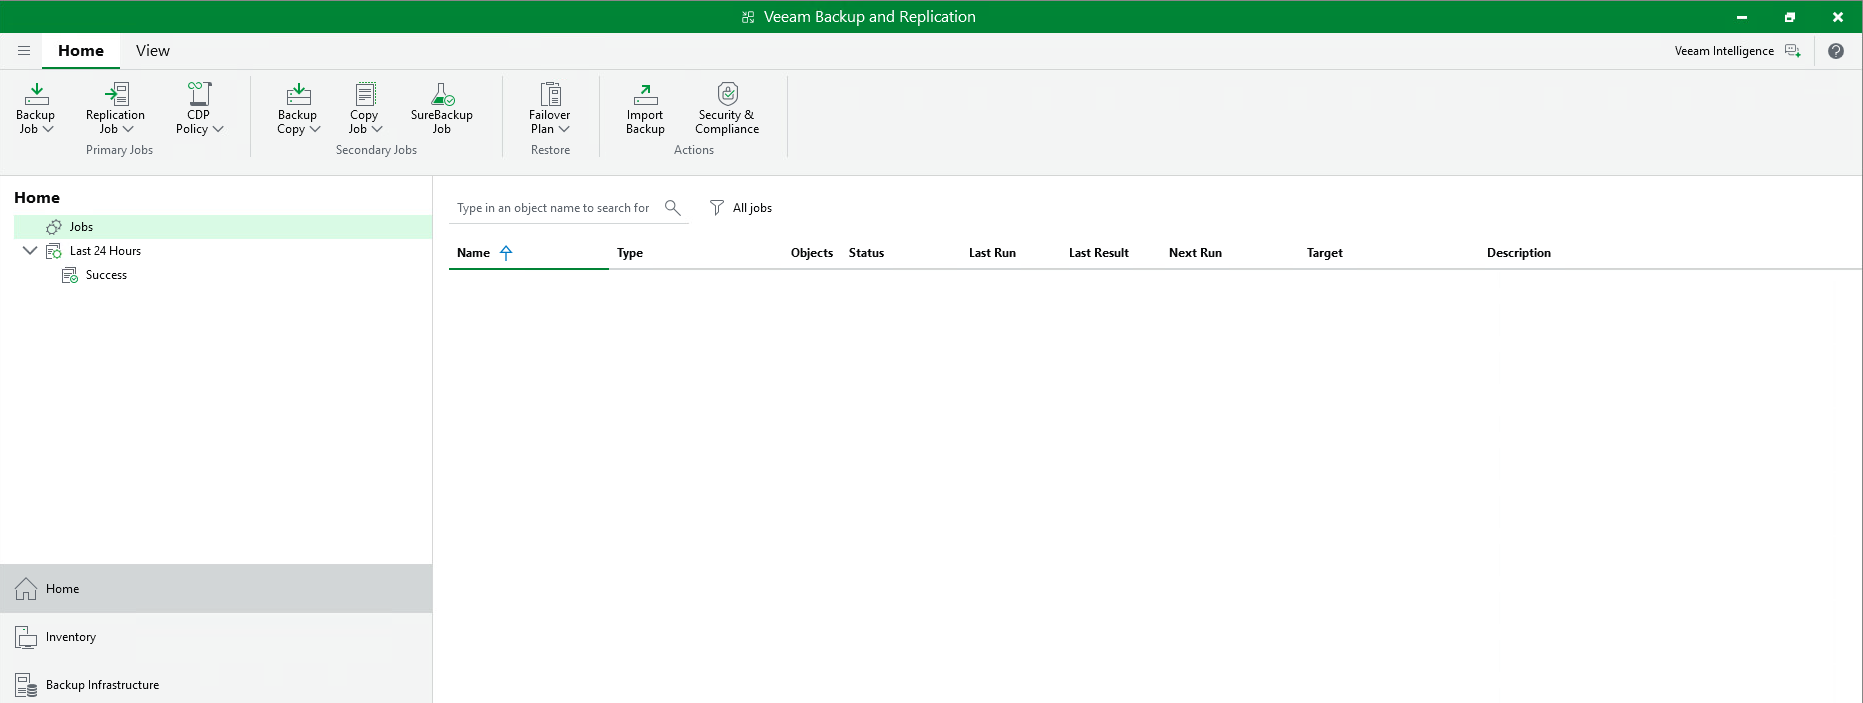The width and height of the screenshot is (1863, 703).
Task: Close the Veeam Backup and Replication window
Action: [1838, 17]
